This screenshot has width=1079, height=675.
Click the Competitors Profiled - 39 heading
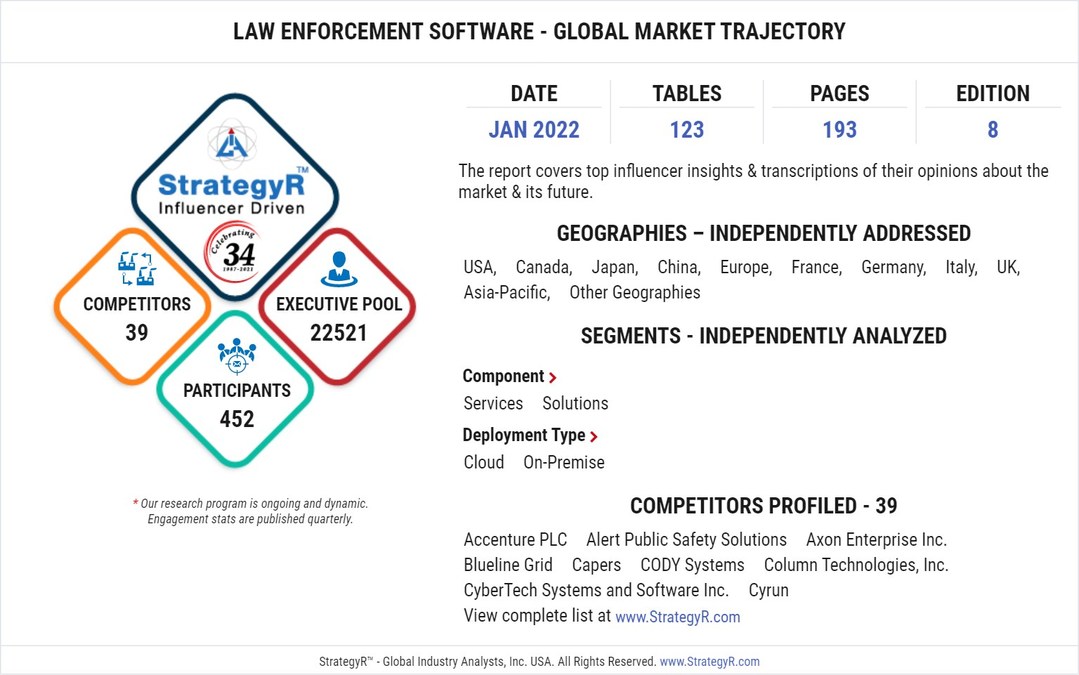[x=764, y=506]
